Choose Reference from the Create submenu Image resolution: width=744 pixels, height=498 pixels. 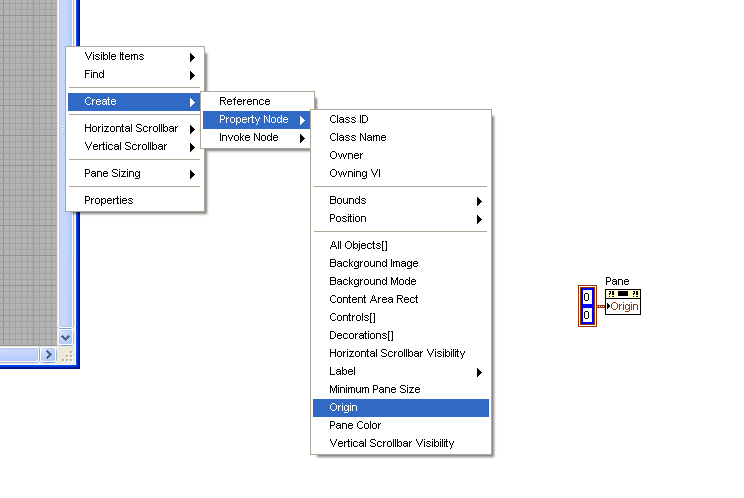click(x=245, y=101)
